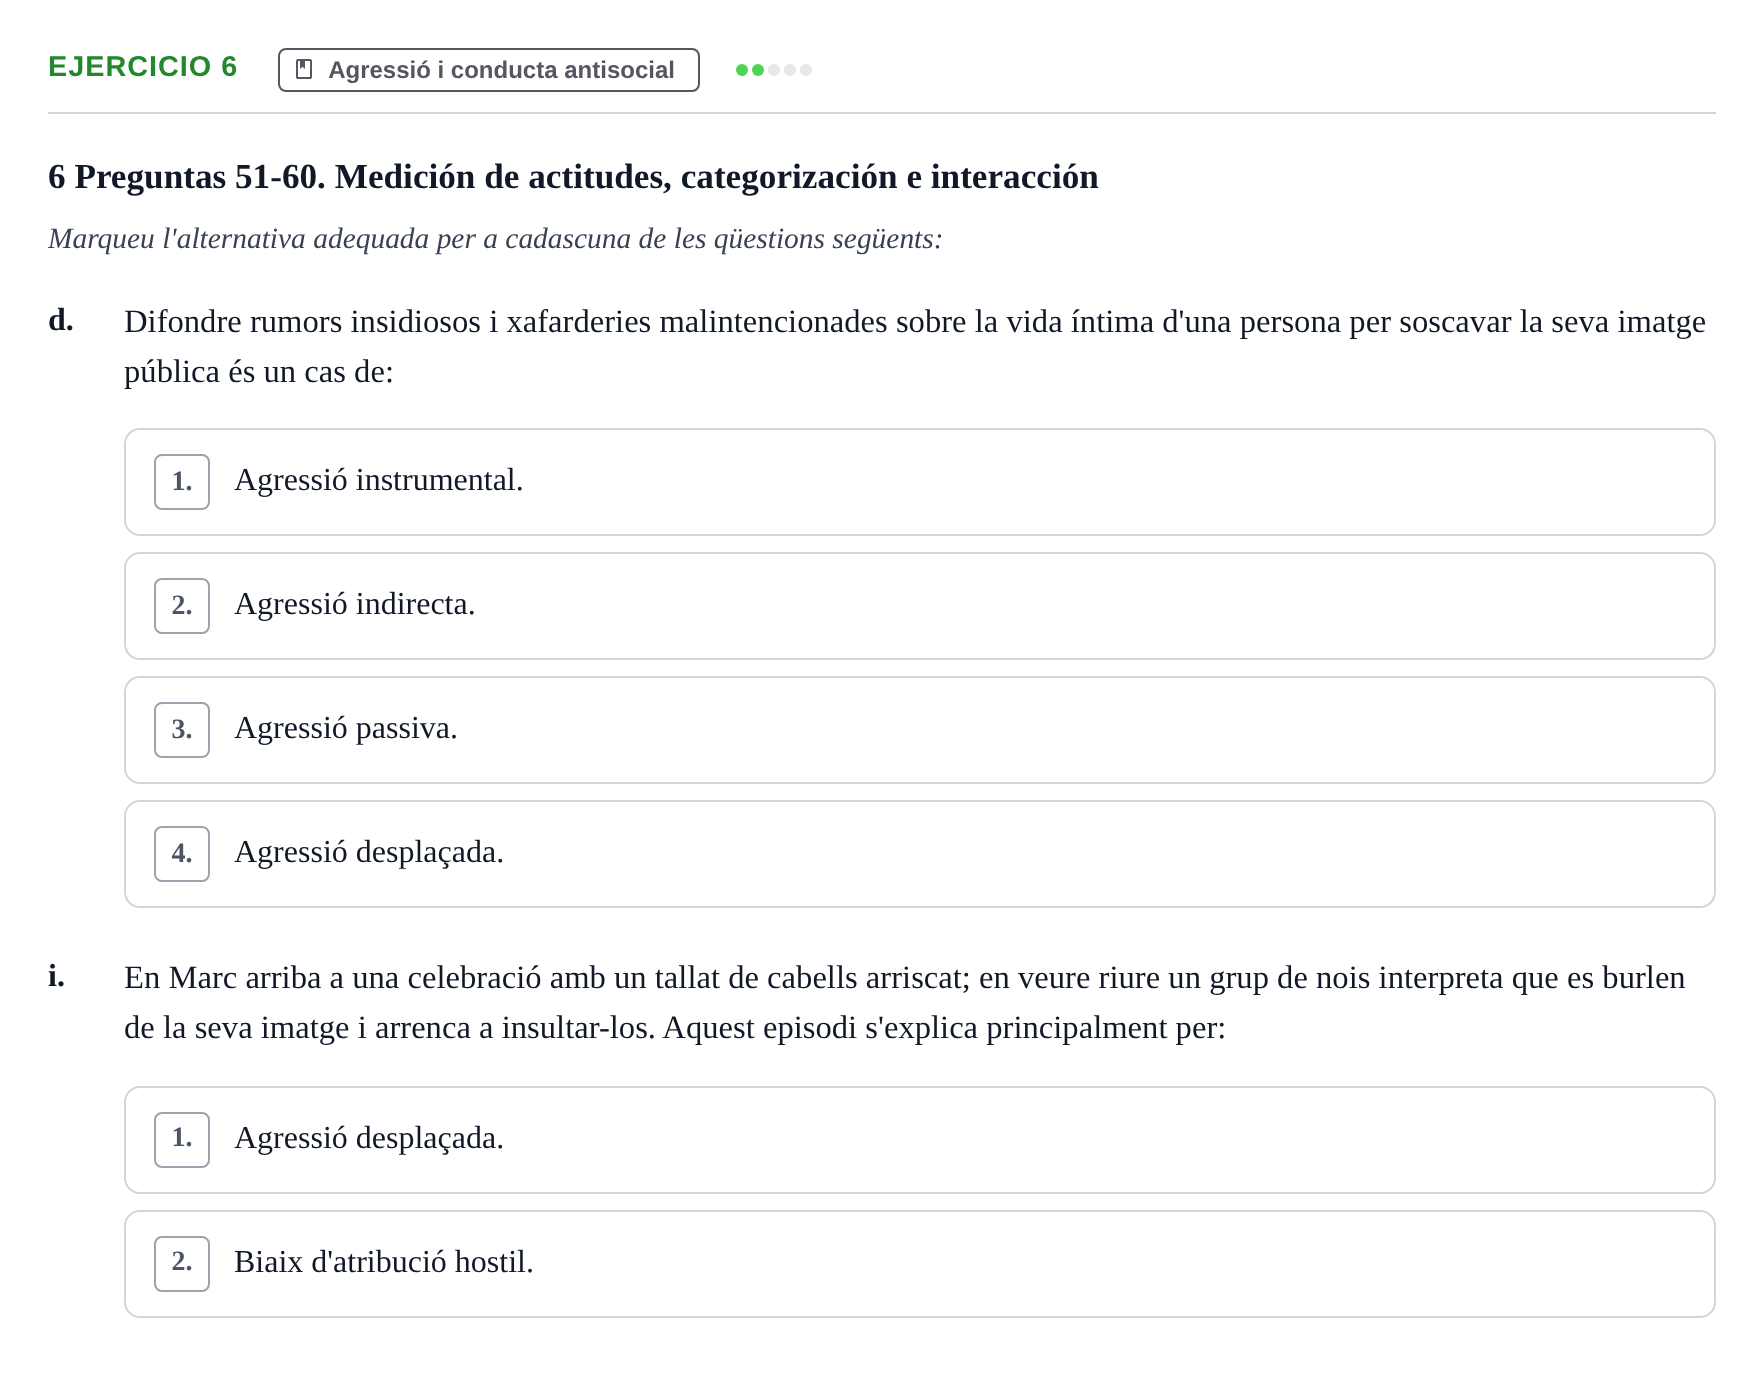This screenshot has height=1382, width=1764.
Task: Click the heading '6 Preguntas 51-60. Medición de actitudes'
Action: click(x=573, y=177)
